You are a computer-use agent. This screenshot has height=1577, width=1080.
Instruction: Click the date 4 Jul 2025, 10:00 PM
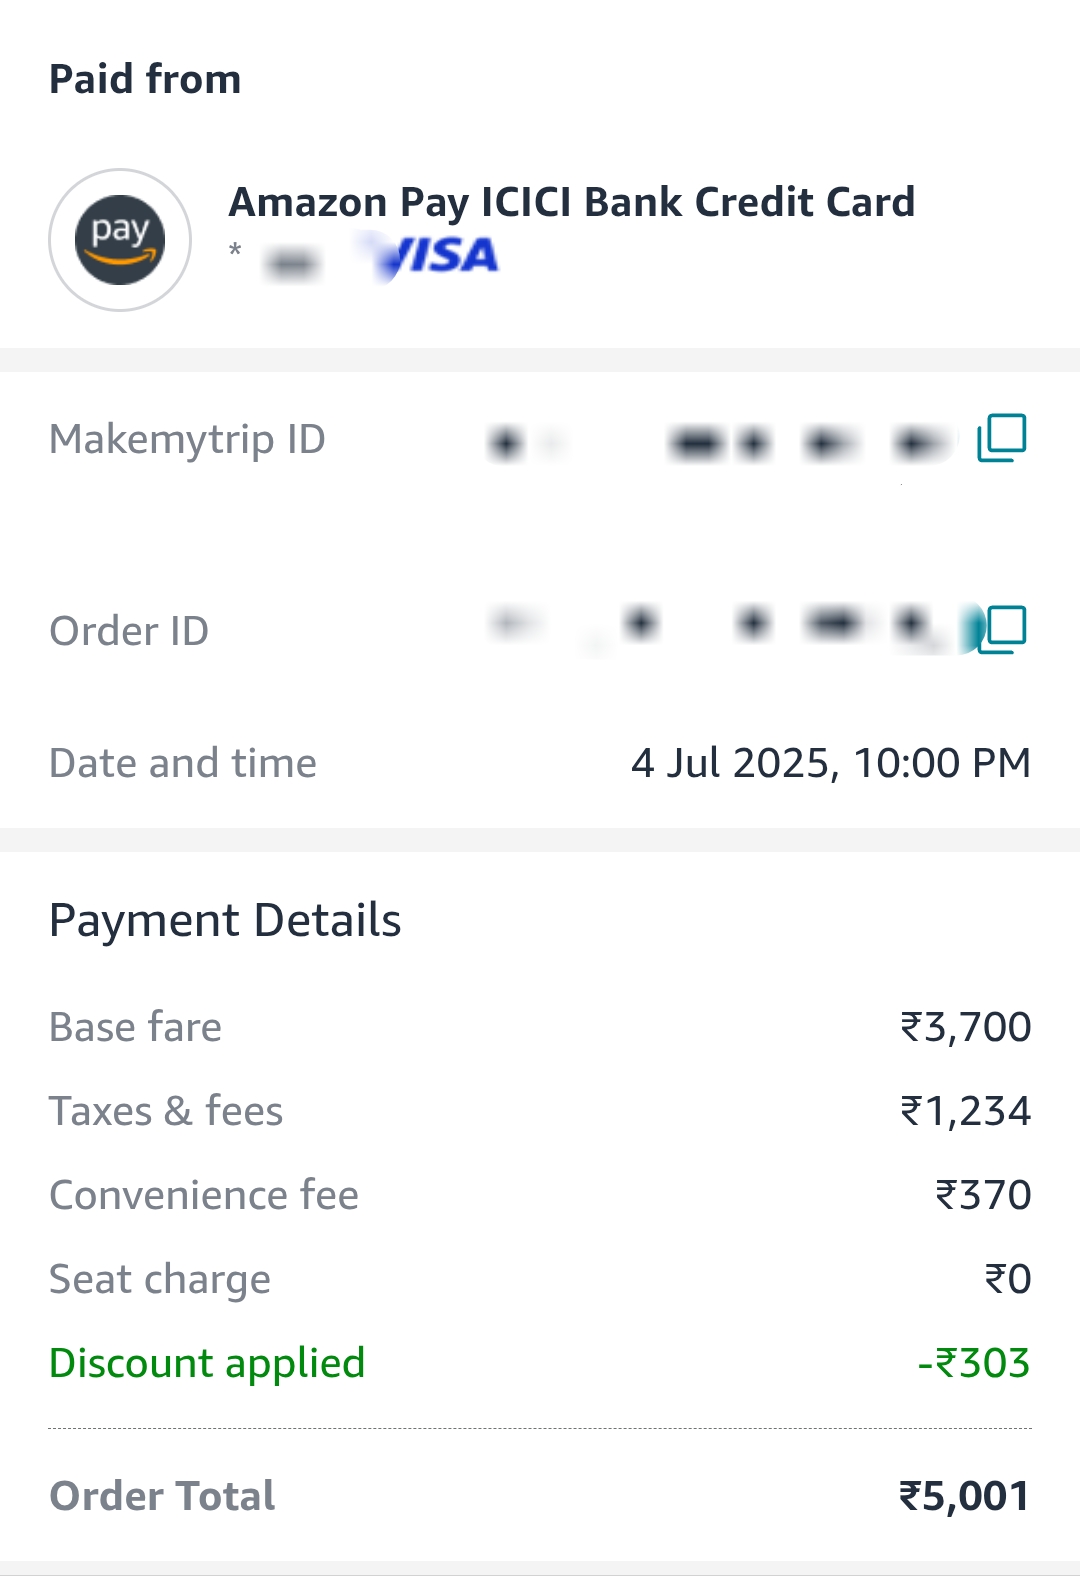point(830,763)
